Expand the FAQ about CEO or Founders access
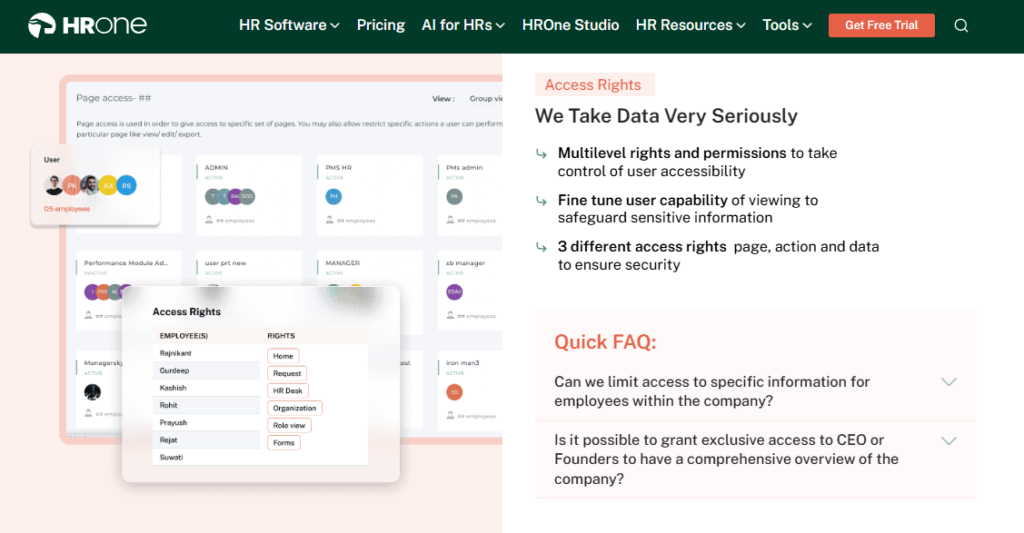The width and height of the screenshot is (1024, 533). tap(756, 459)
